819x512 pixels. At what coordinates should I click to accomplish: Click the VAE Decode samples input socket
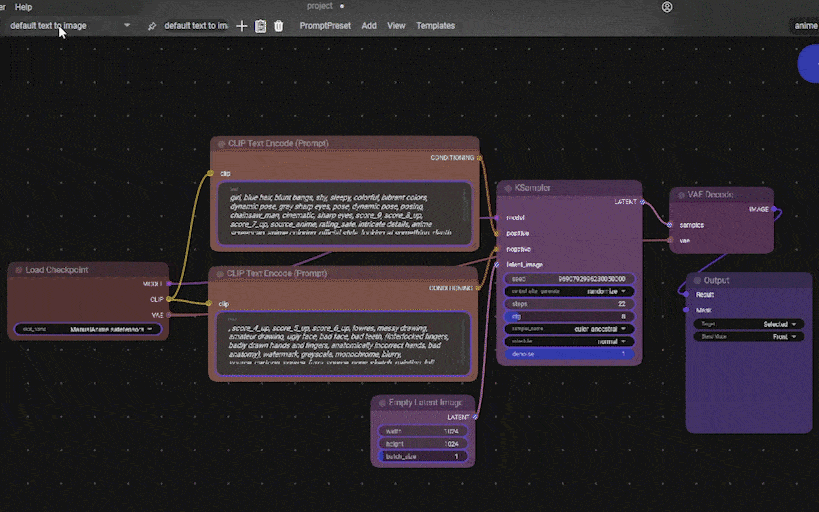[x=670, y=225]
